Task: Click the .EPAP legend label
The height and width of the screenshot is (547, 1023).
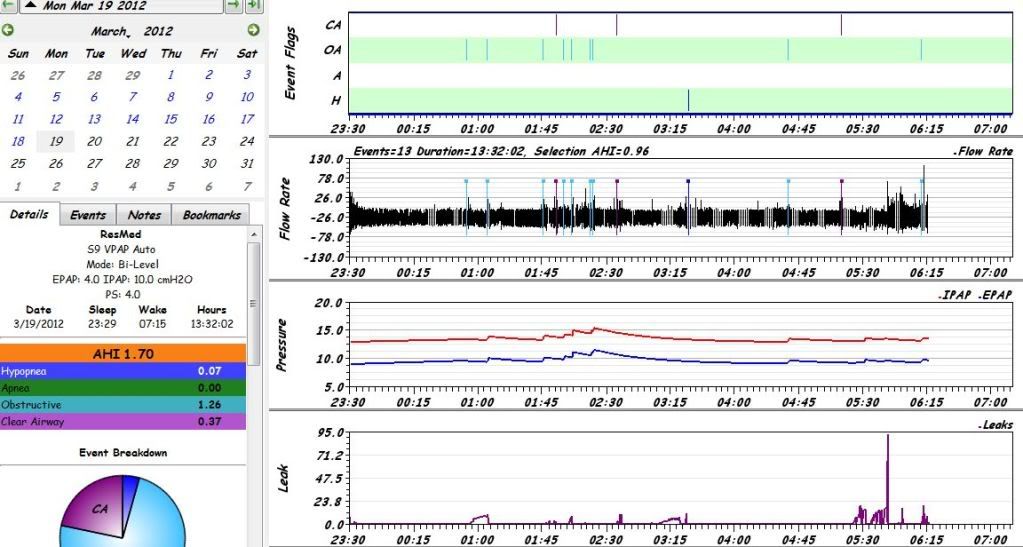Action: point(995,295)
